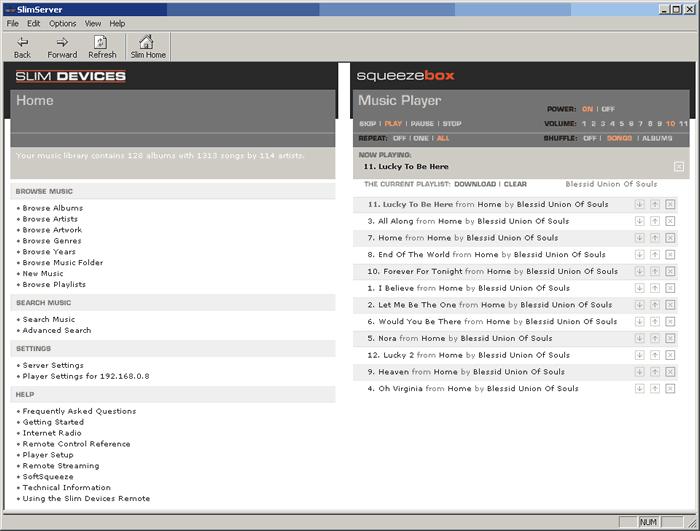This screenshot has width=700, height=531.
Task: Open the View menu
Action: (x=92, y=23)
